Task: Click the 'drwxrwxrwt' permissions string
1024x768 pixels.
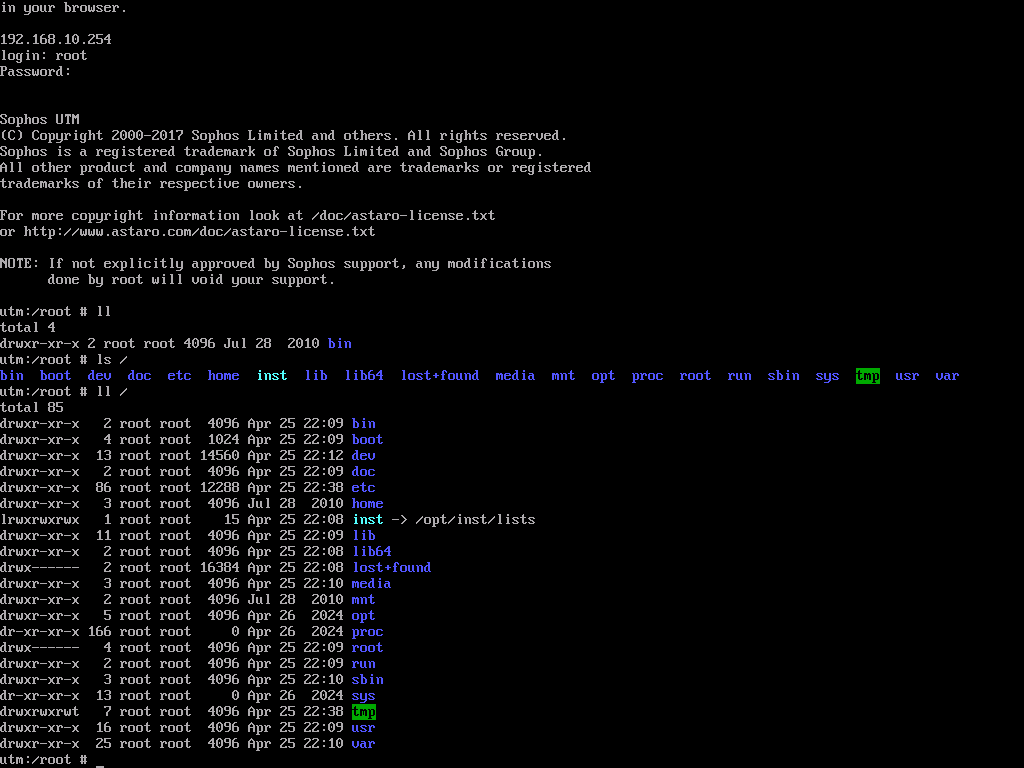Action: click(x=40, y=712)
